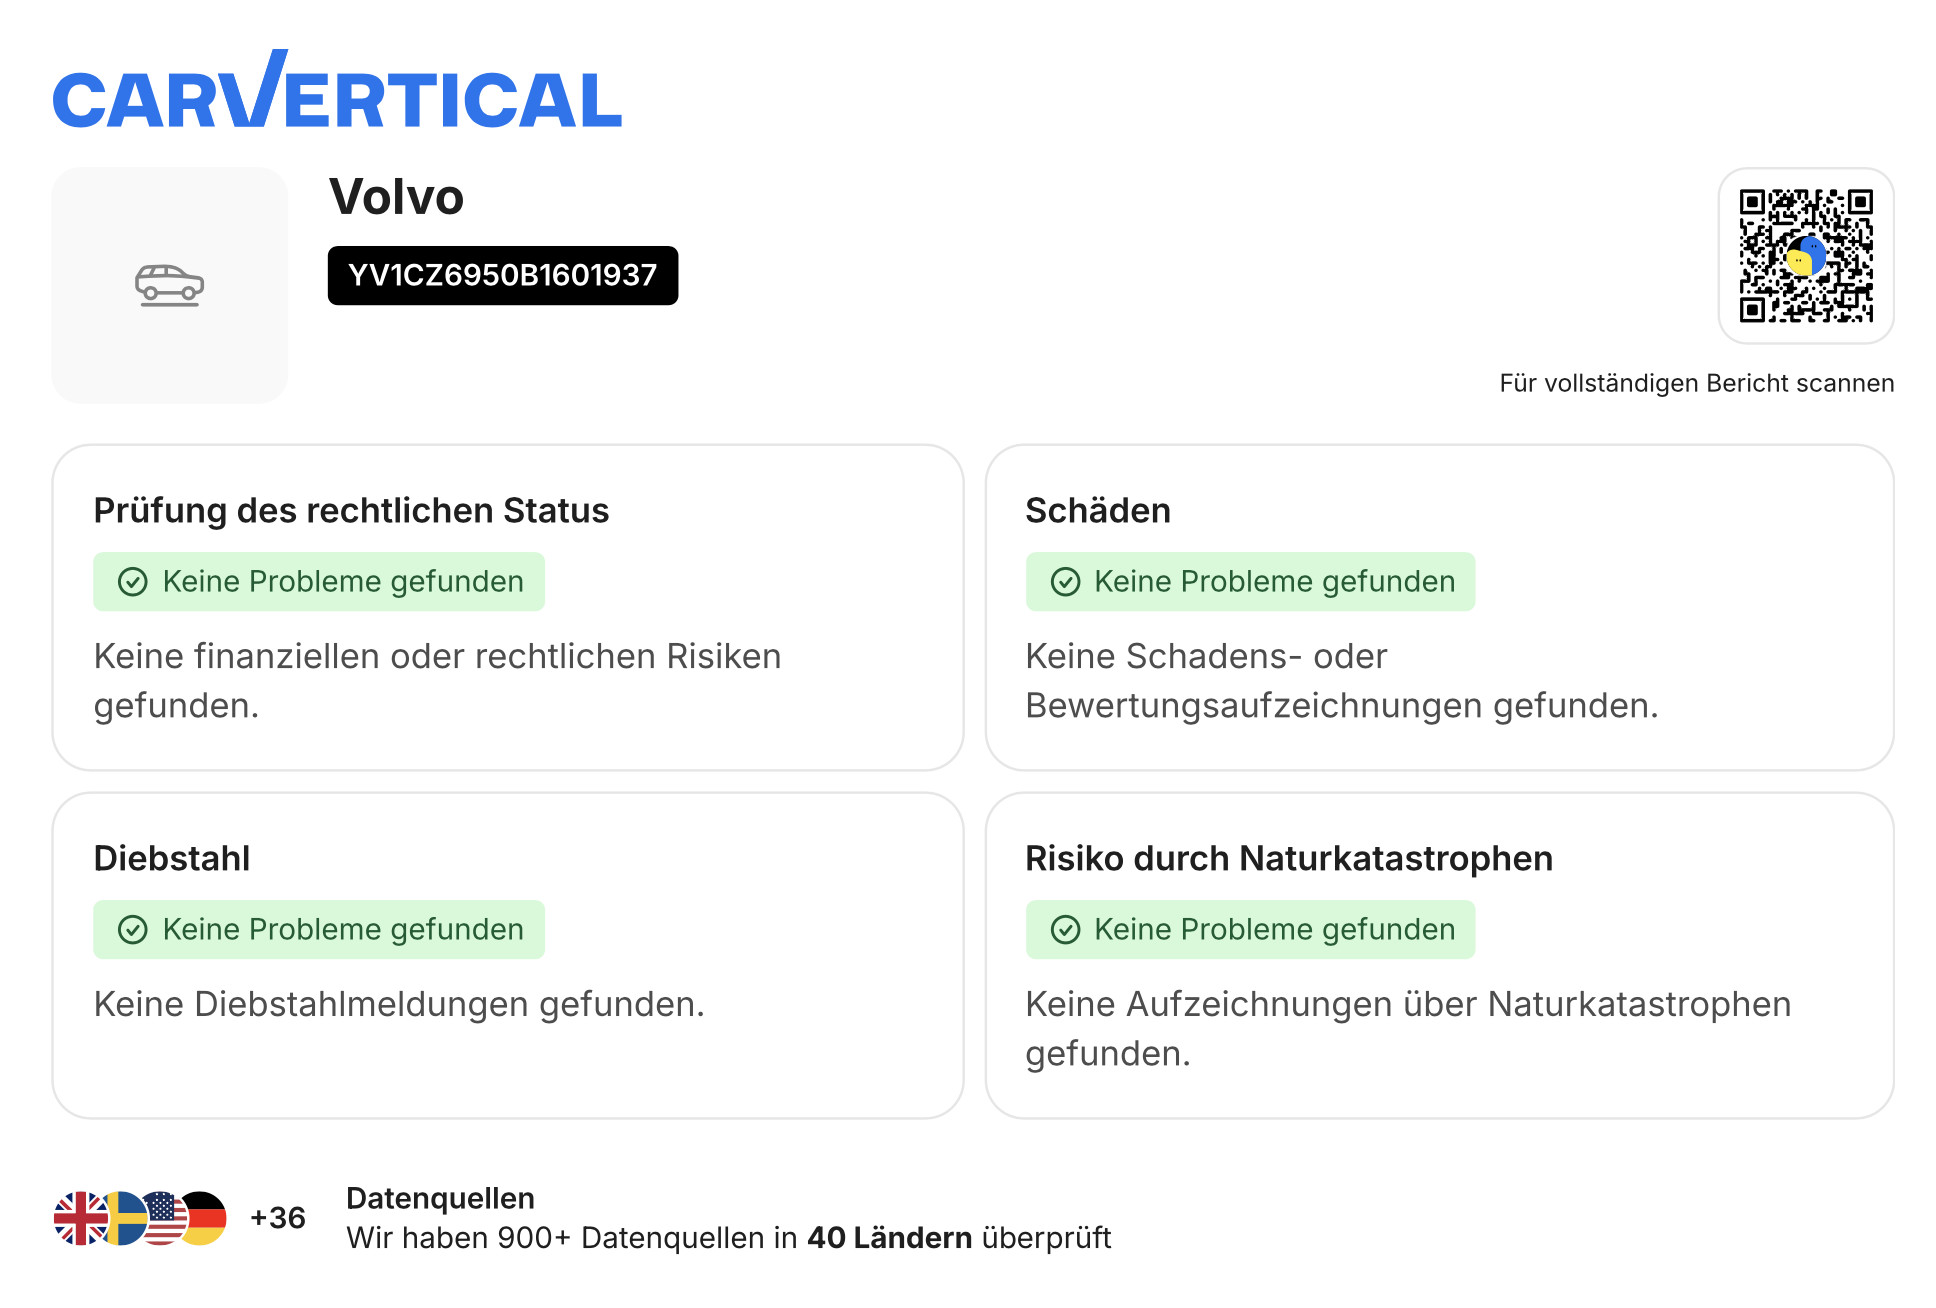The height and width of the screenshot is (1308, 1936).
Task: Select the Volvo heading
Action: pyautogui.click(x=396, y=197)
